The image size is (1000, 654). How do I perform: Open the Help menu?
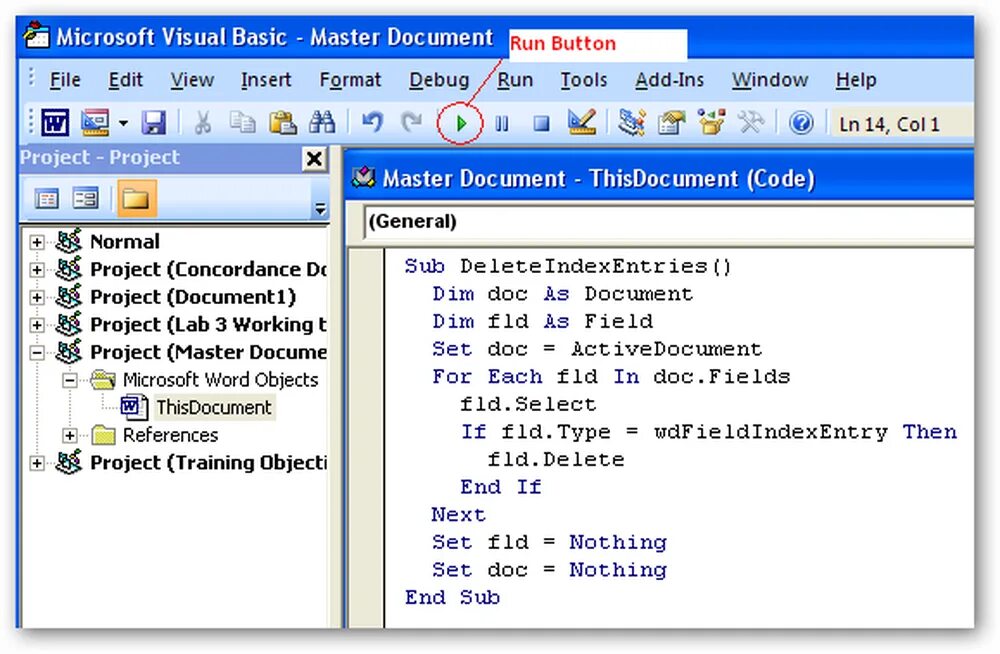click(x=856, y=80)
